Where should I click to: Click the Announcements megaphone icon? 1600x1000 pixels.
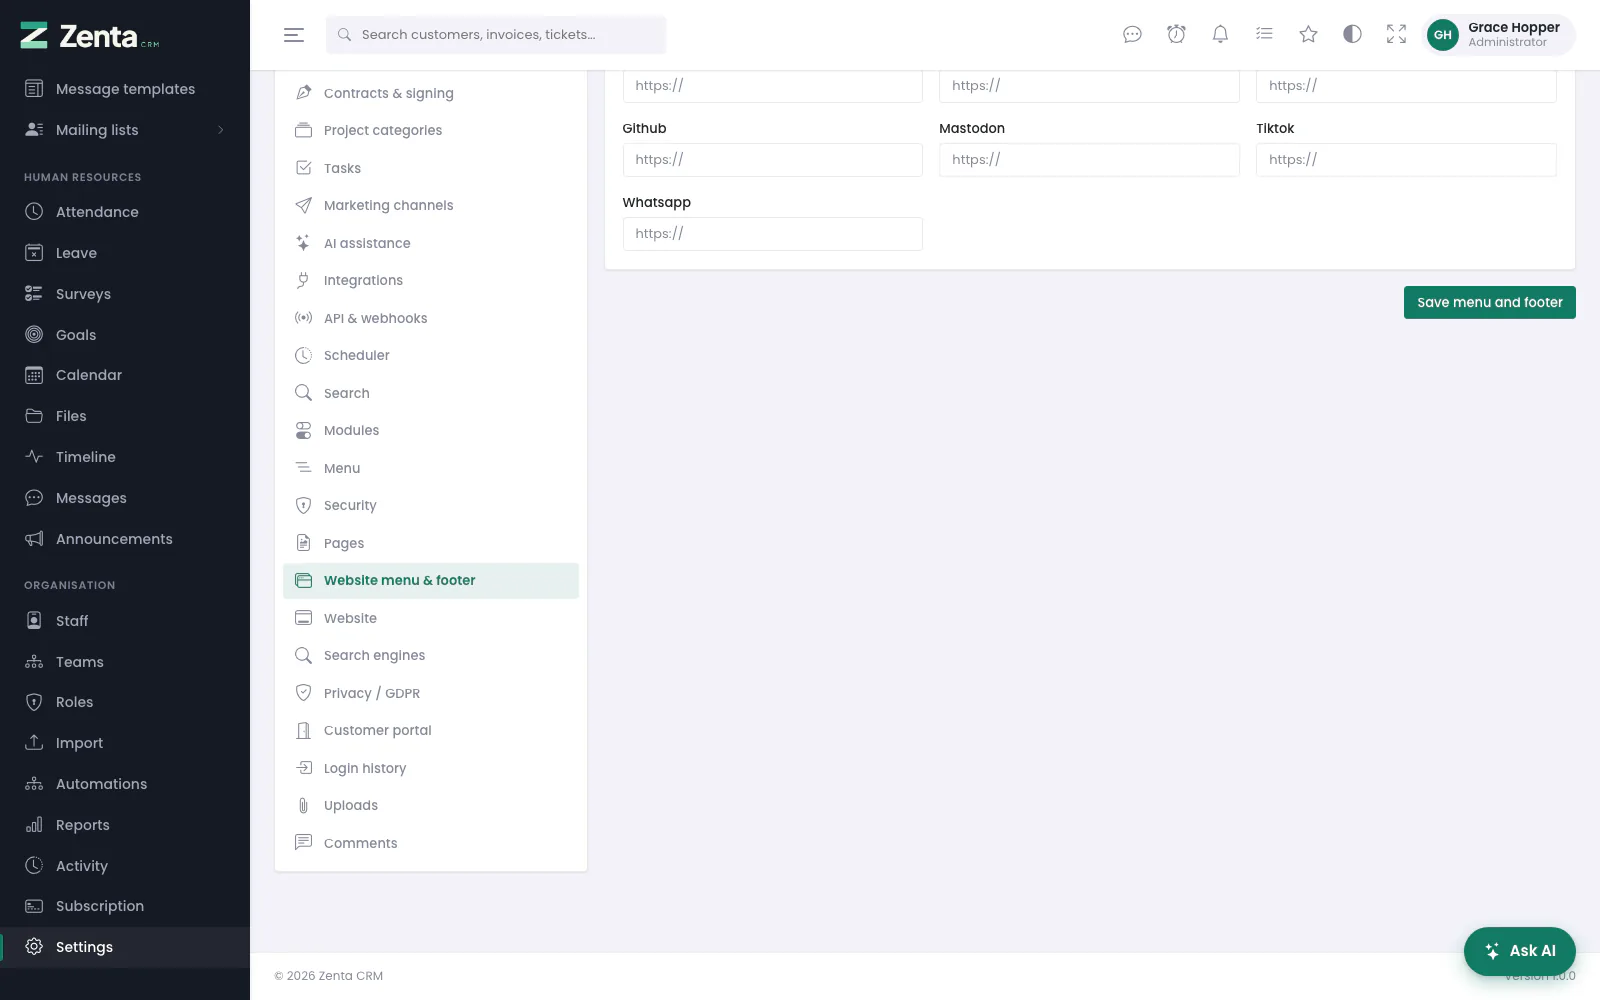point(34,539)
